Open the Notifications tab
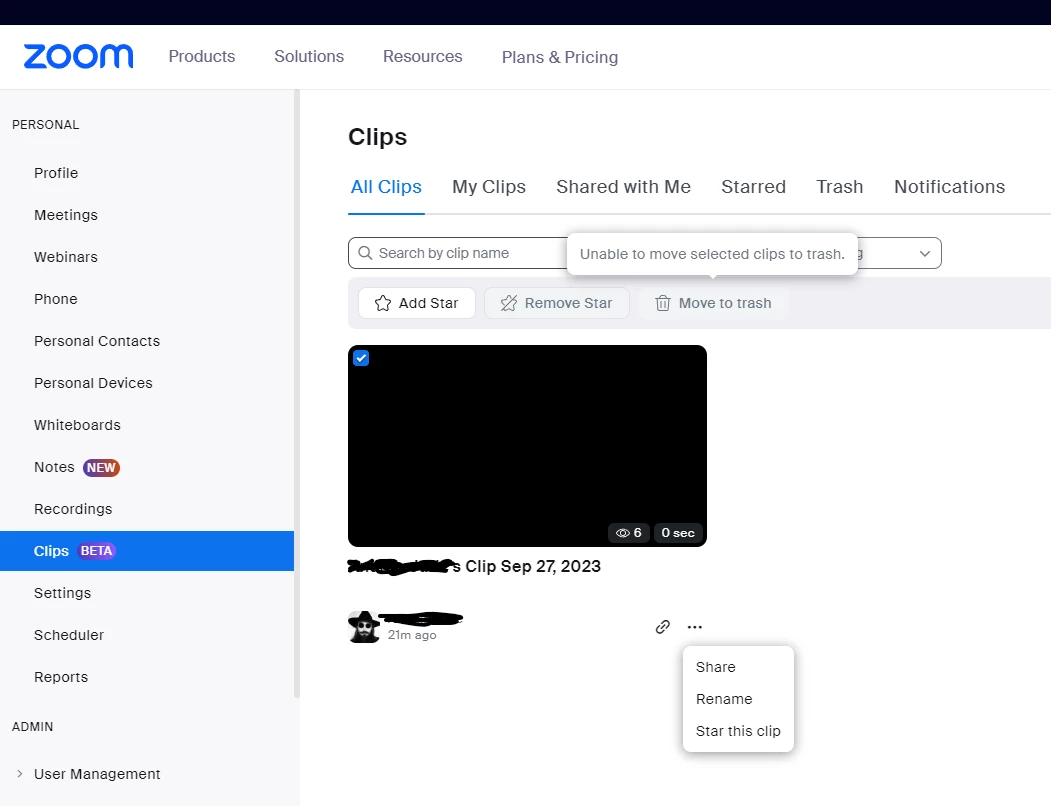Screen dimensions: 1051x806 949,187
